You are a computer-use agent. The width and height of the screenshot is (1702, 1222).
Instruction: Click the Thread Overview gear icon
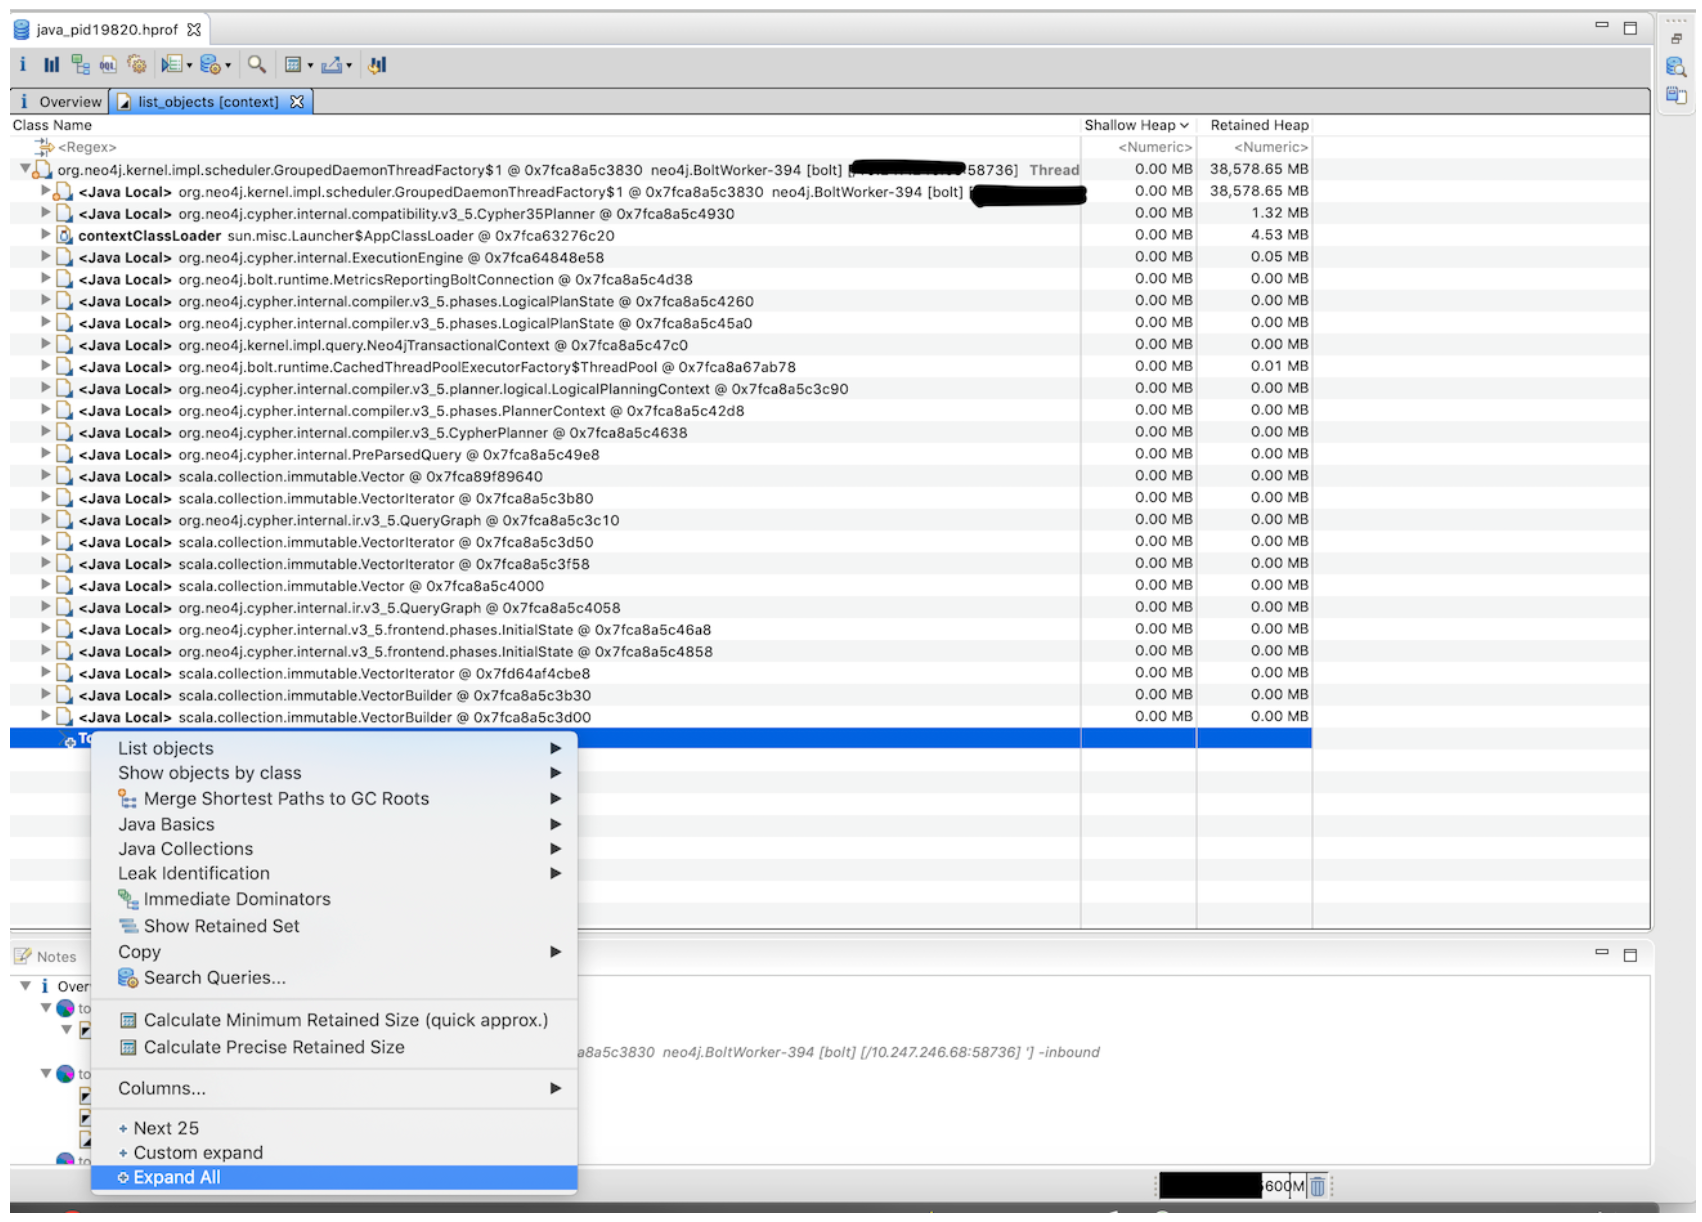click(135, 65)
